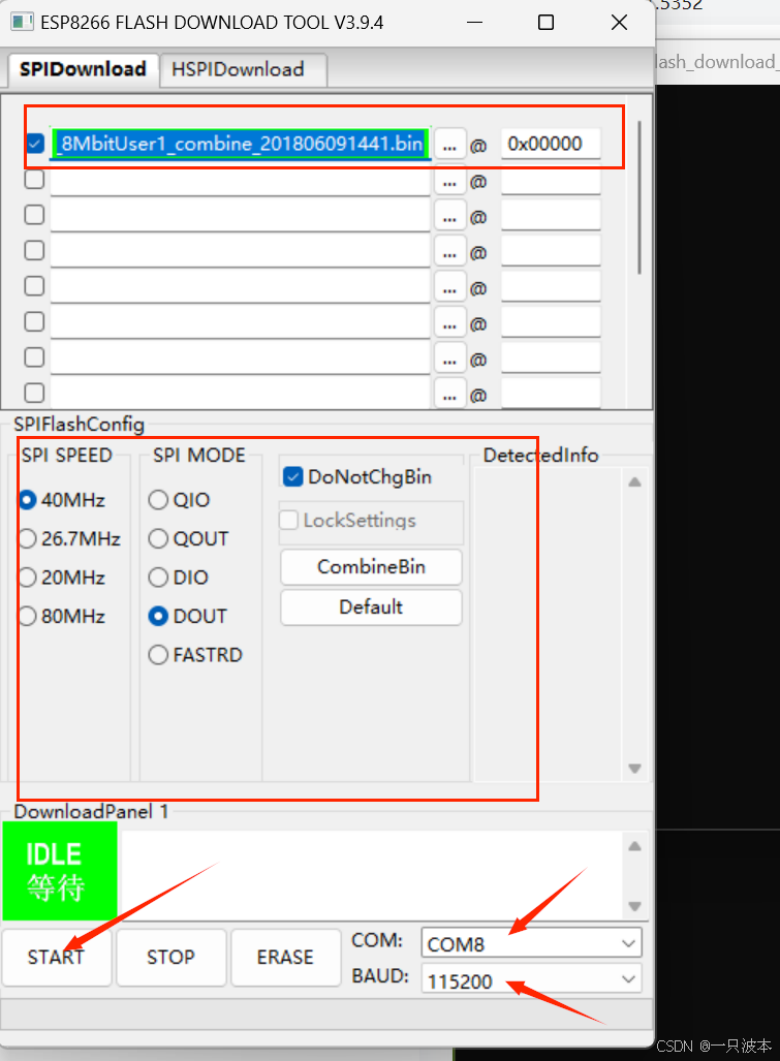Image resolution: width=780 pixels, height=1061 pixels.
Task: Click download log scroll down arrow
Action: tap(635, 906)
